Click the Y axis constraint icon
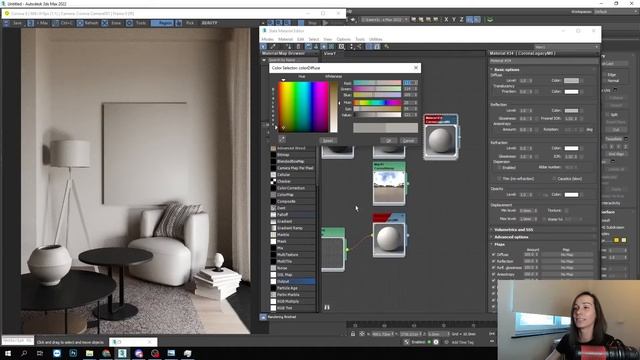Screen dimensions: 640x360 point(454,19)
